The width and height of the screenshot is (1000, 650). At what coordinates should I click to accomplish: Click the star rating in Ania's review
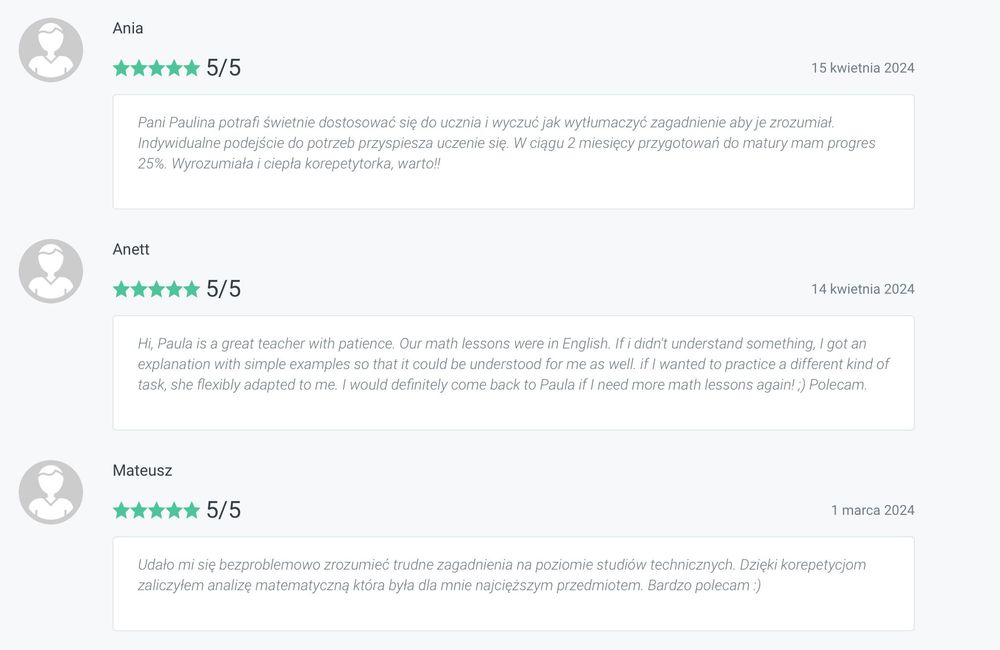(156, 68)
